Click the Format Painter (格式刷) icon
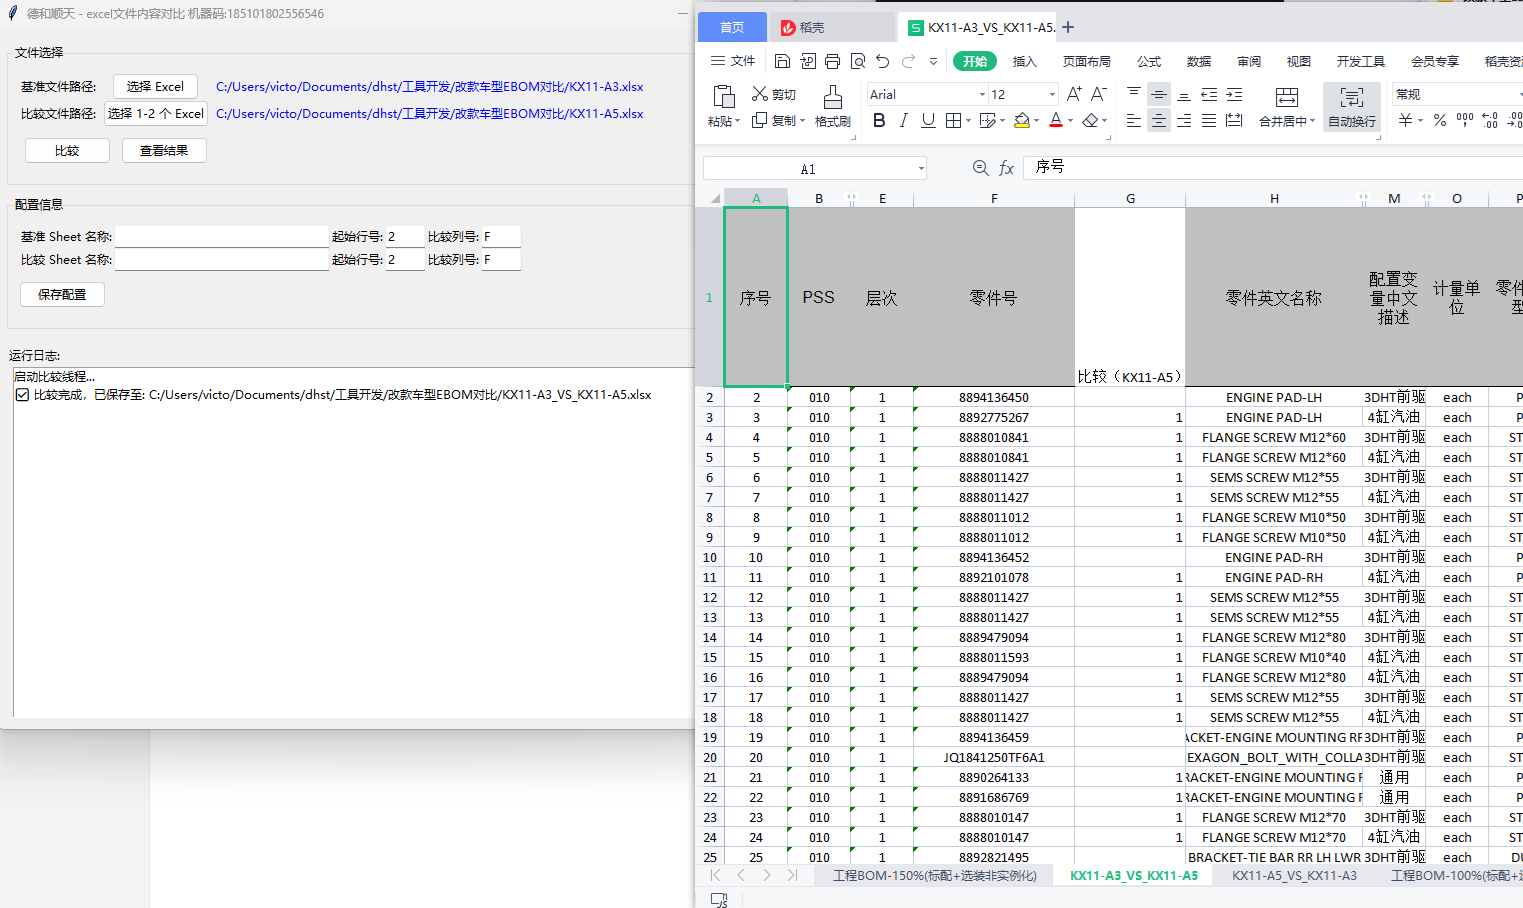Viewport: 1523px width, 908px height. click(x=831, y=98)
